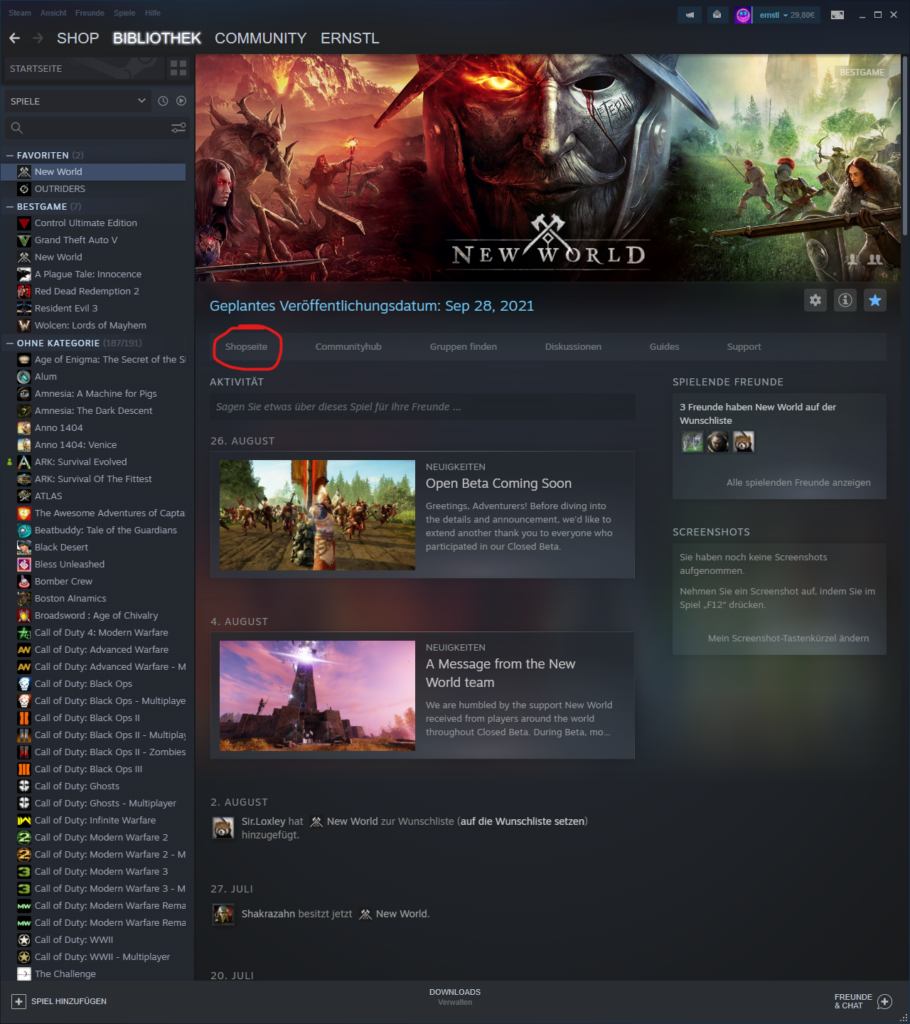Screen dimensions: 910x1024
Task: Click auf die Wunschliste setzen link
Action: point(524,822)
